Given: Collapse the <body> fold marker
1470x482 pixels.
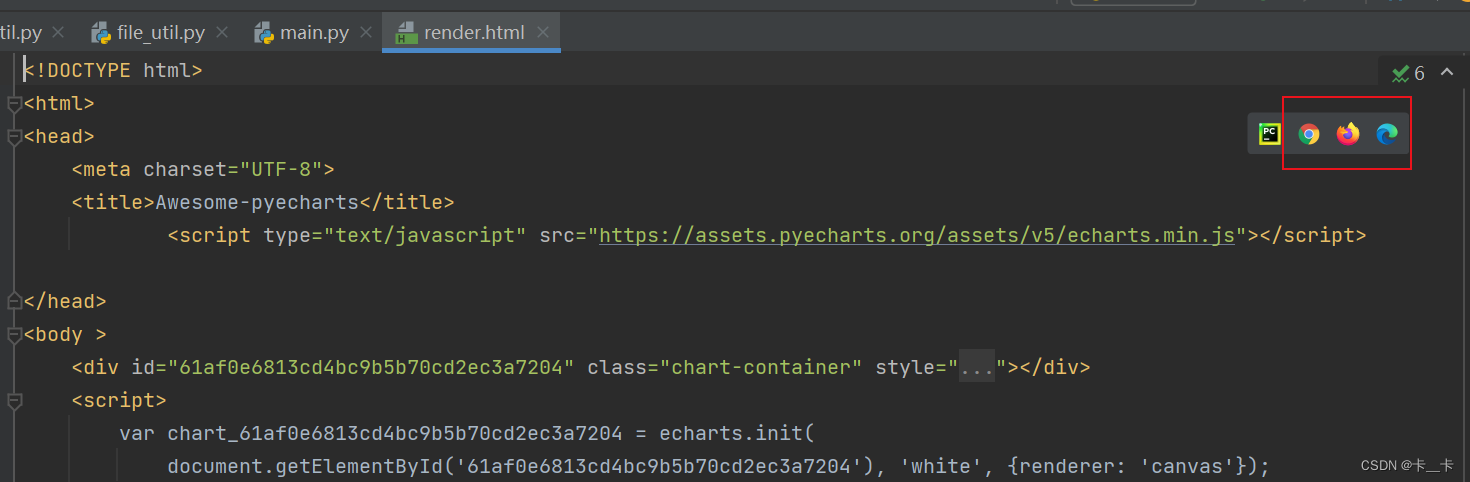Looking at the screenshot, I should (x=13, y=335).
